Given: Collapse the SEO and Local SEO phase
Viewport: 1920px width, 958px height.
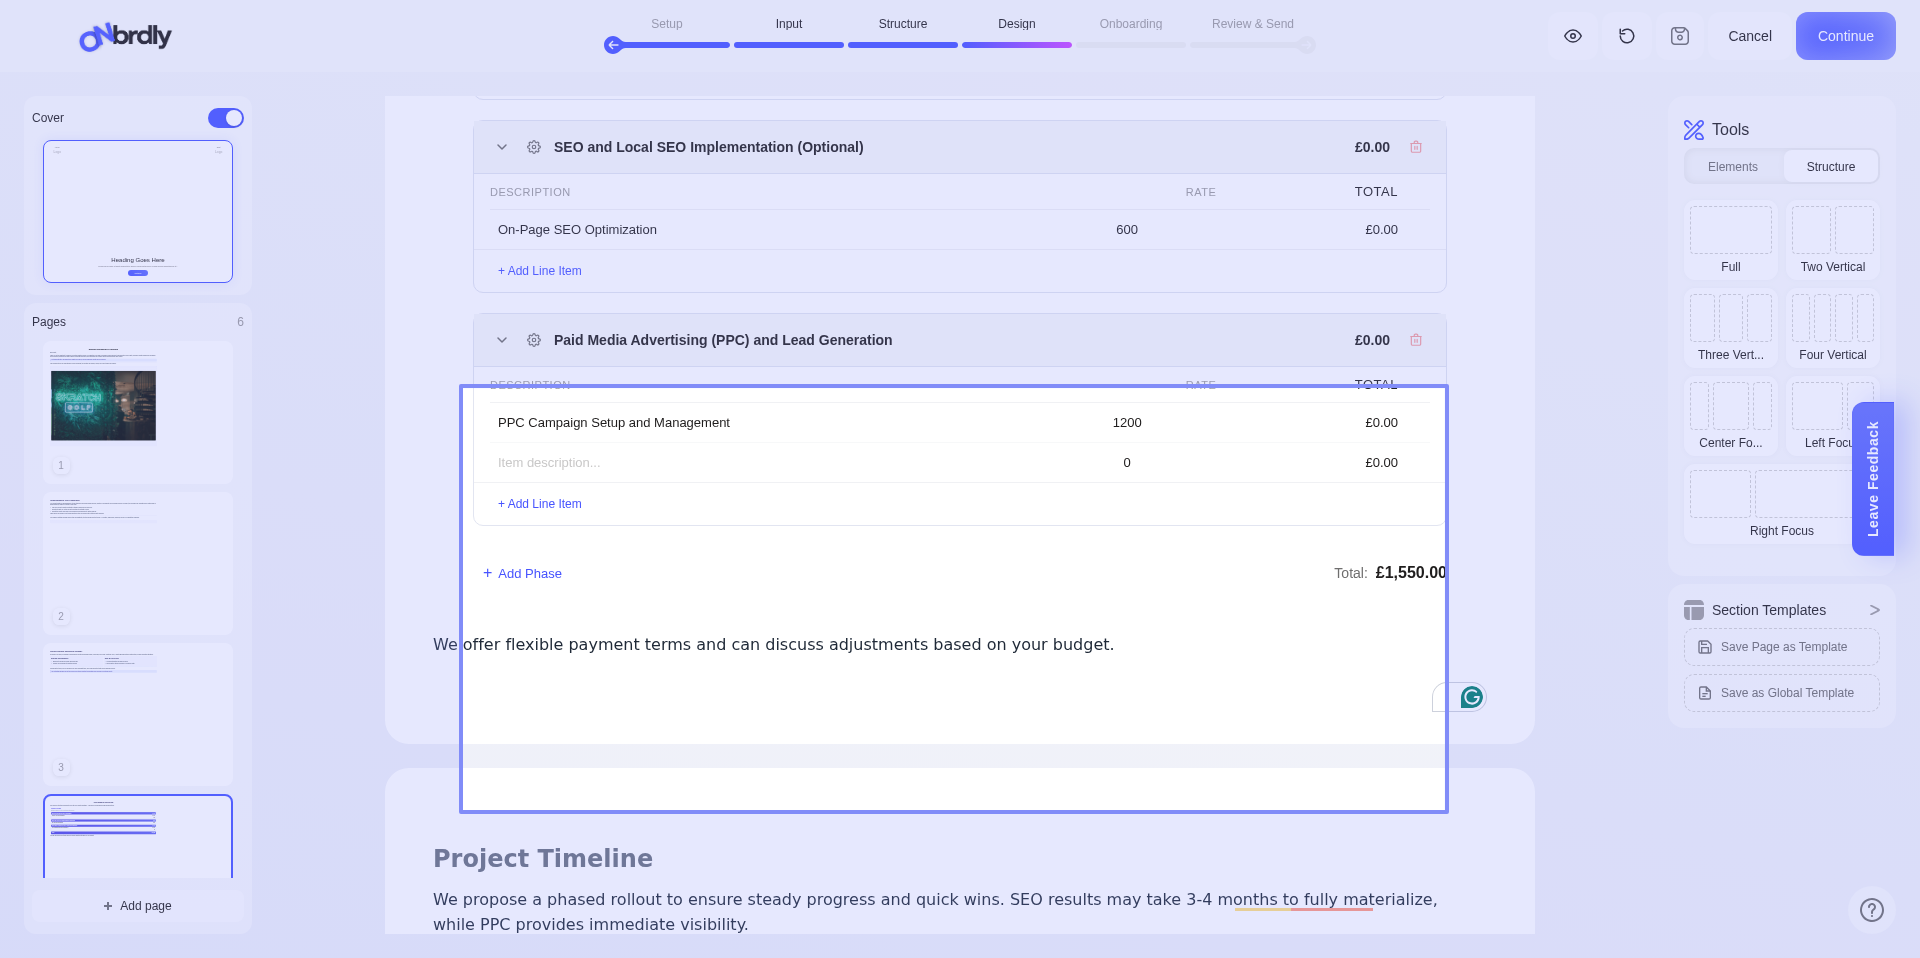Looking at the screenshot, I should tap(502, 147).
